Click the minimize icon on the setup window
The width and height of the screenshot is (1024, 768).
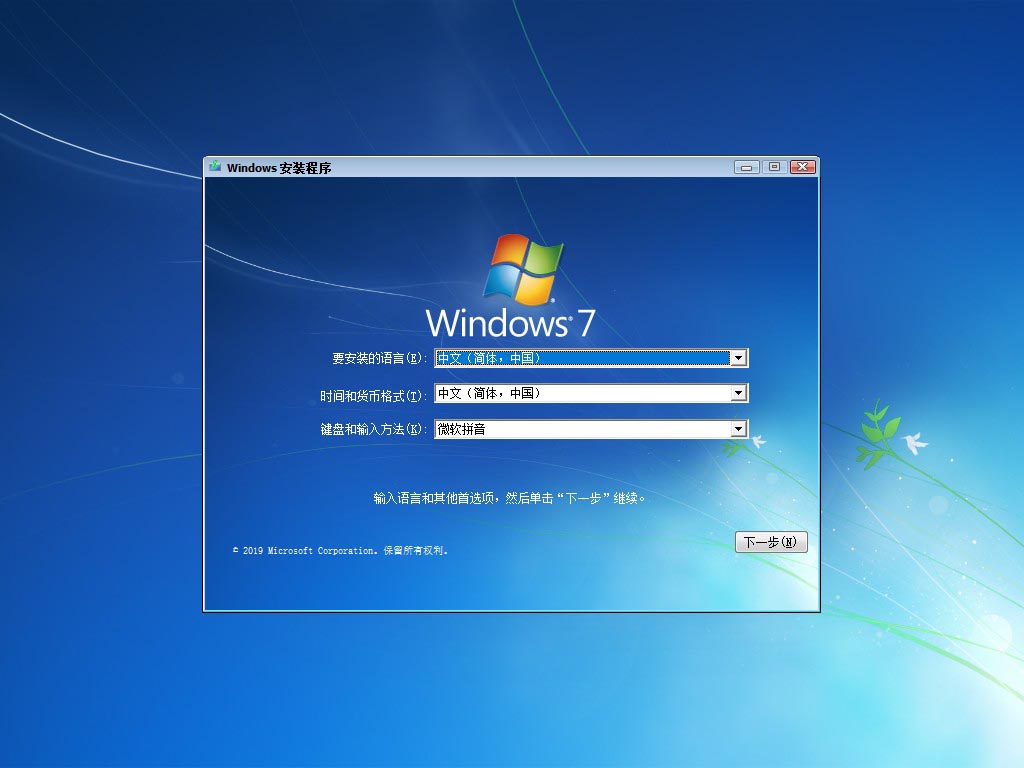tap(747, 166)
